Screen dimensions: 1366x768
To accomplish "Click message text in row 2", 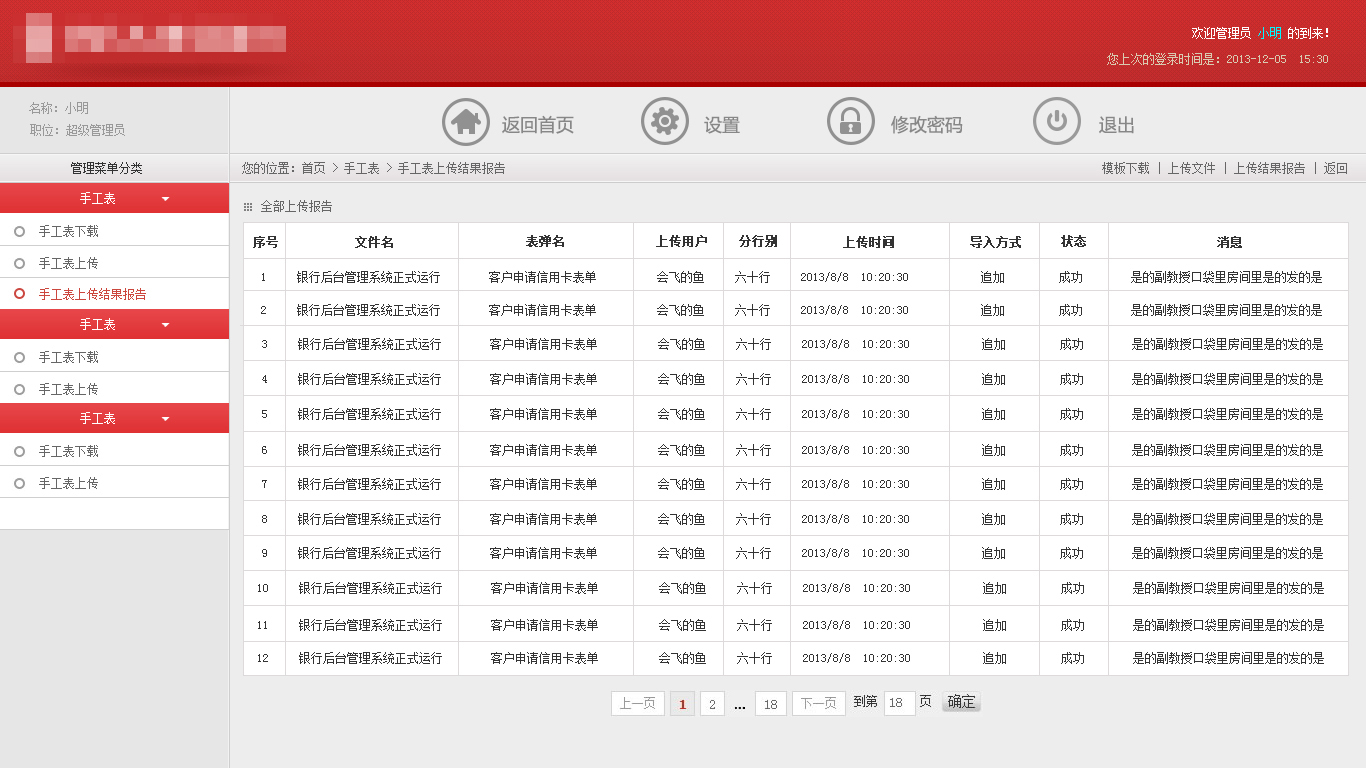I will 1226,310.
